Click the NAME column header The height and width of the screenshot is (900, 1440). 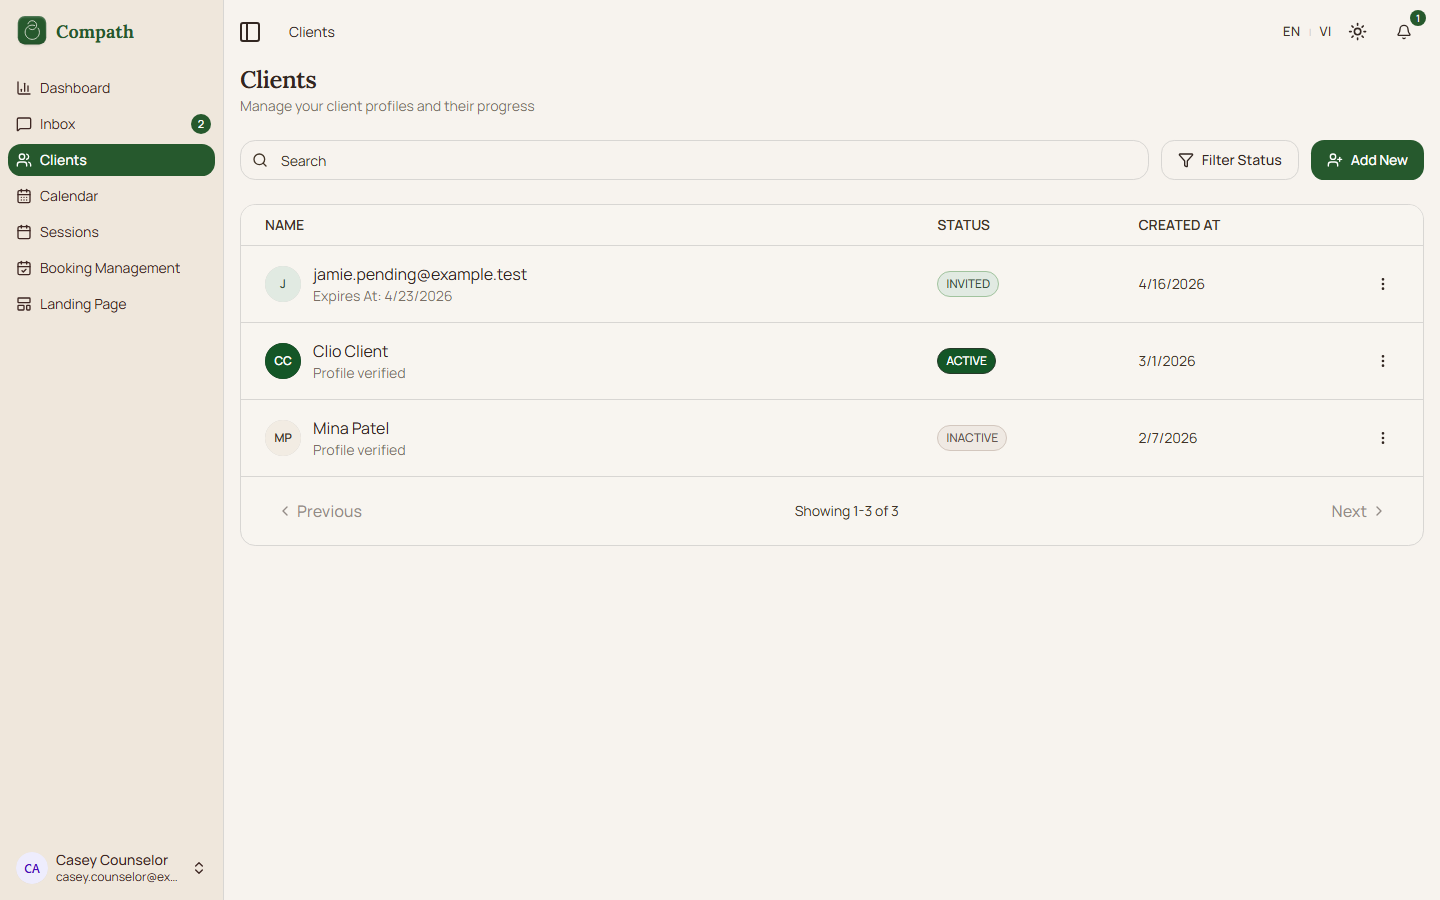coord(284,225)
